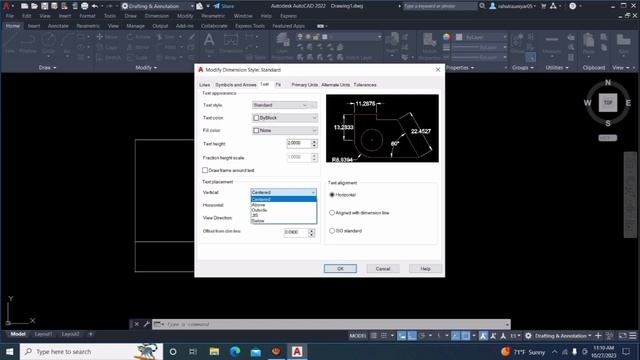
Task: Choose JIS in the Vertical list
Action: click(x=284, y=216)
